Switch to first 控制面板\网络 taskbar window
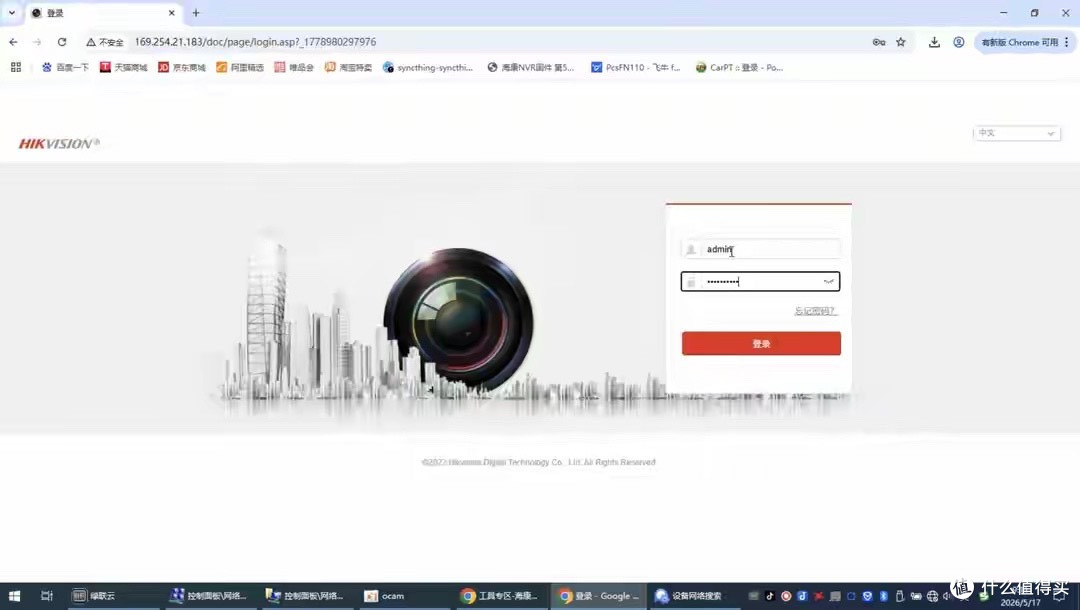 coord(208,596)
